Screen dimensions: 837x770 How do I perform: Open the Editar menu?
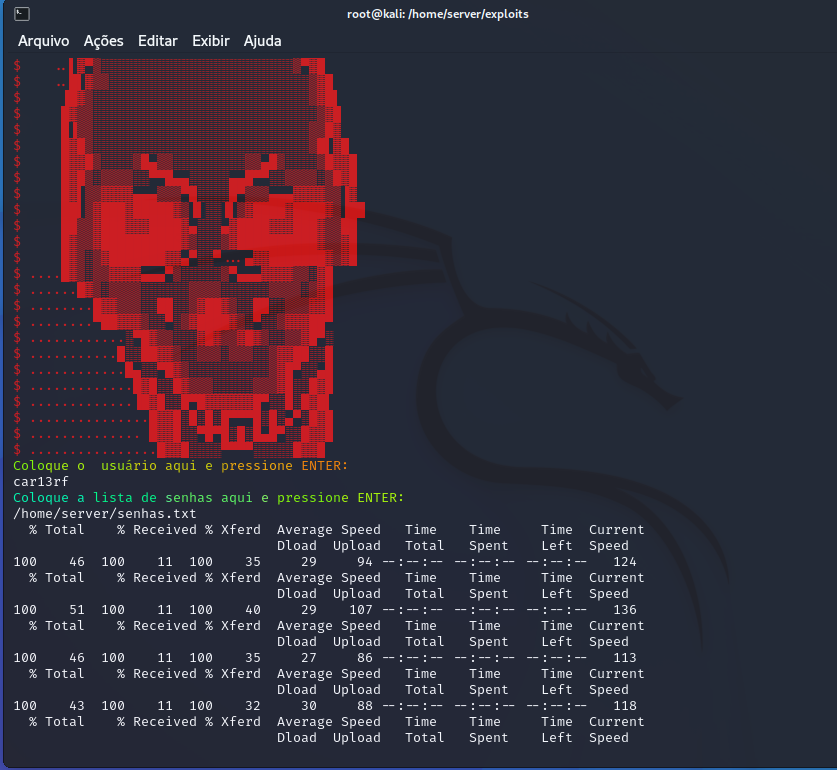[x=157, y=41]
